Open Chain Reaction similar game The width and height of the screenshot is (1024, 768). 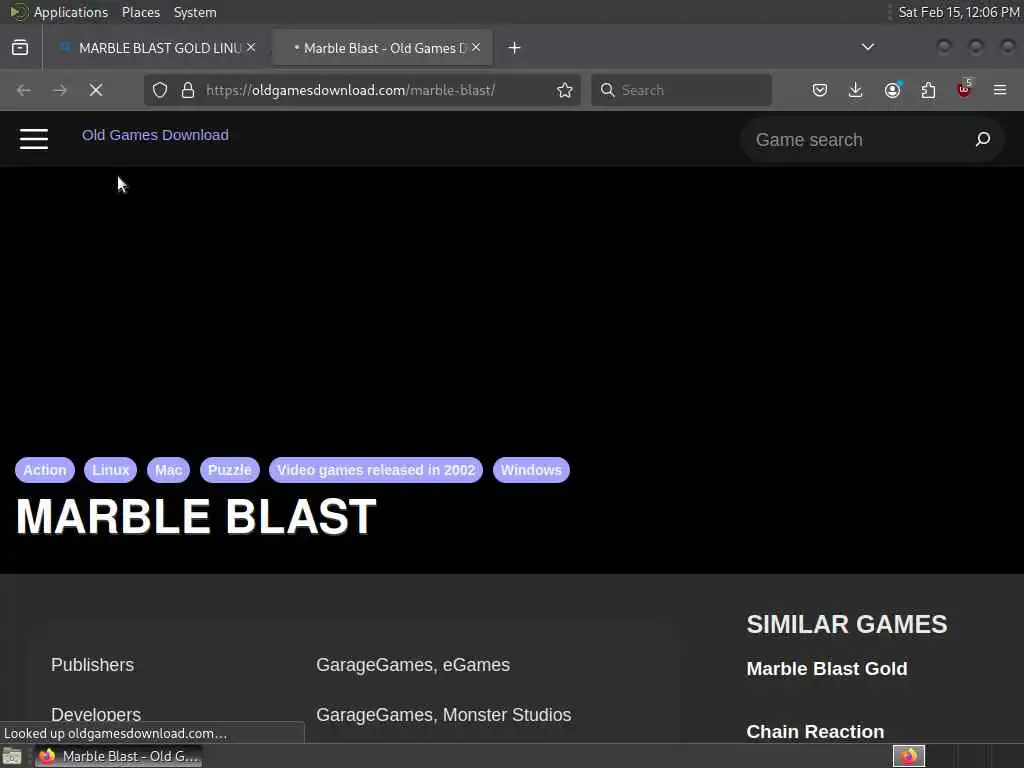tap(815, 732)
